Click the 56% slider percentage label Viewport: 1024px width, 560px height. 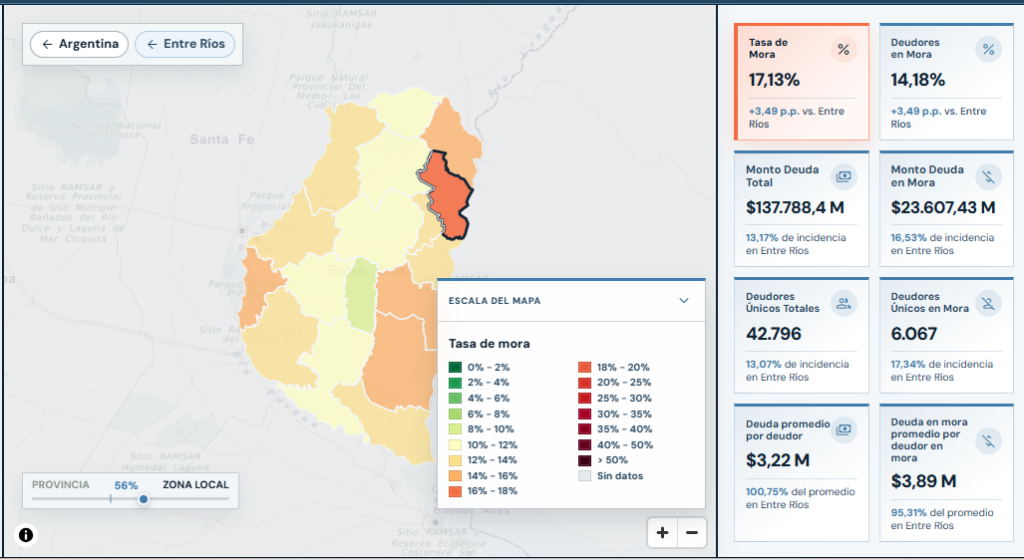(126, 486)
